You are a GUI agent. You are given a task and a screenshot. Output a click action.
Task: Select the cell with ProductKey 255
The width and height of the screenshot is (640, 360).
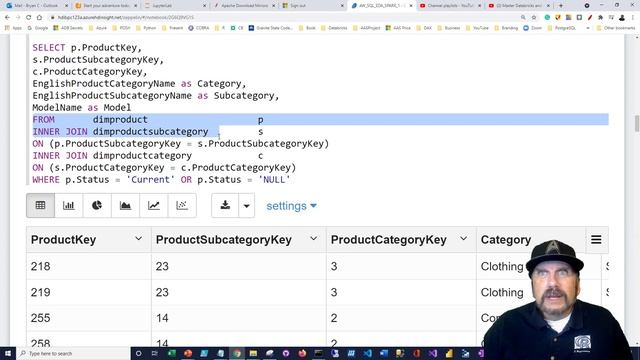coord(89,318)
